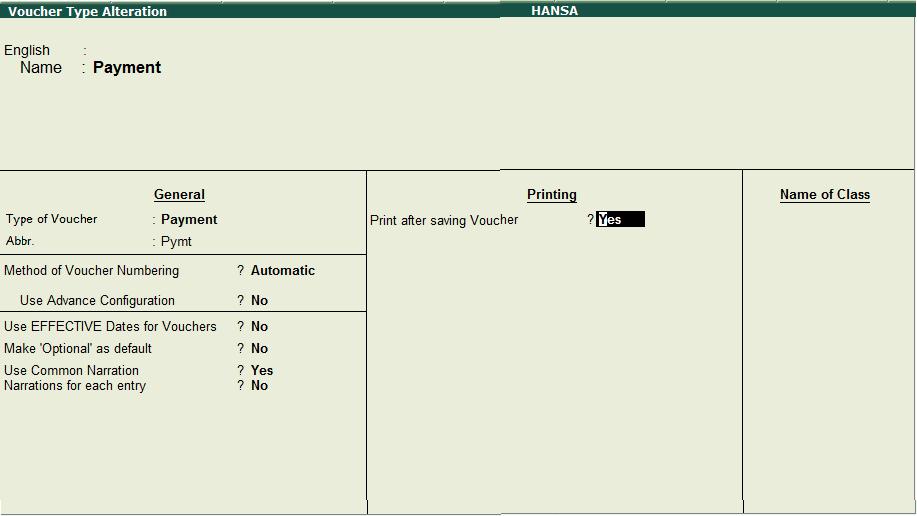The width and height of the screenshot is (917, 516).
Task: Click the HANSA company name in title bar
Action: [x=554, y=11]
